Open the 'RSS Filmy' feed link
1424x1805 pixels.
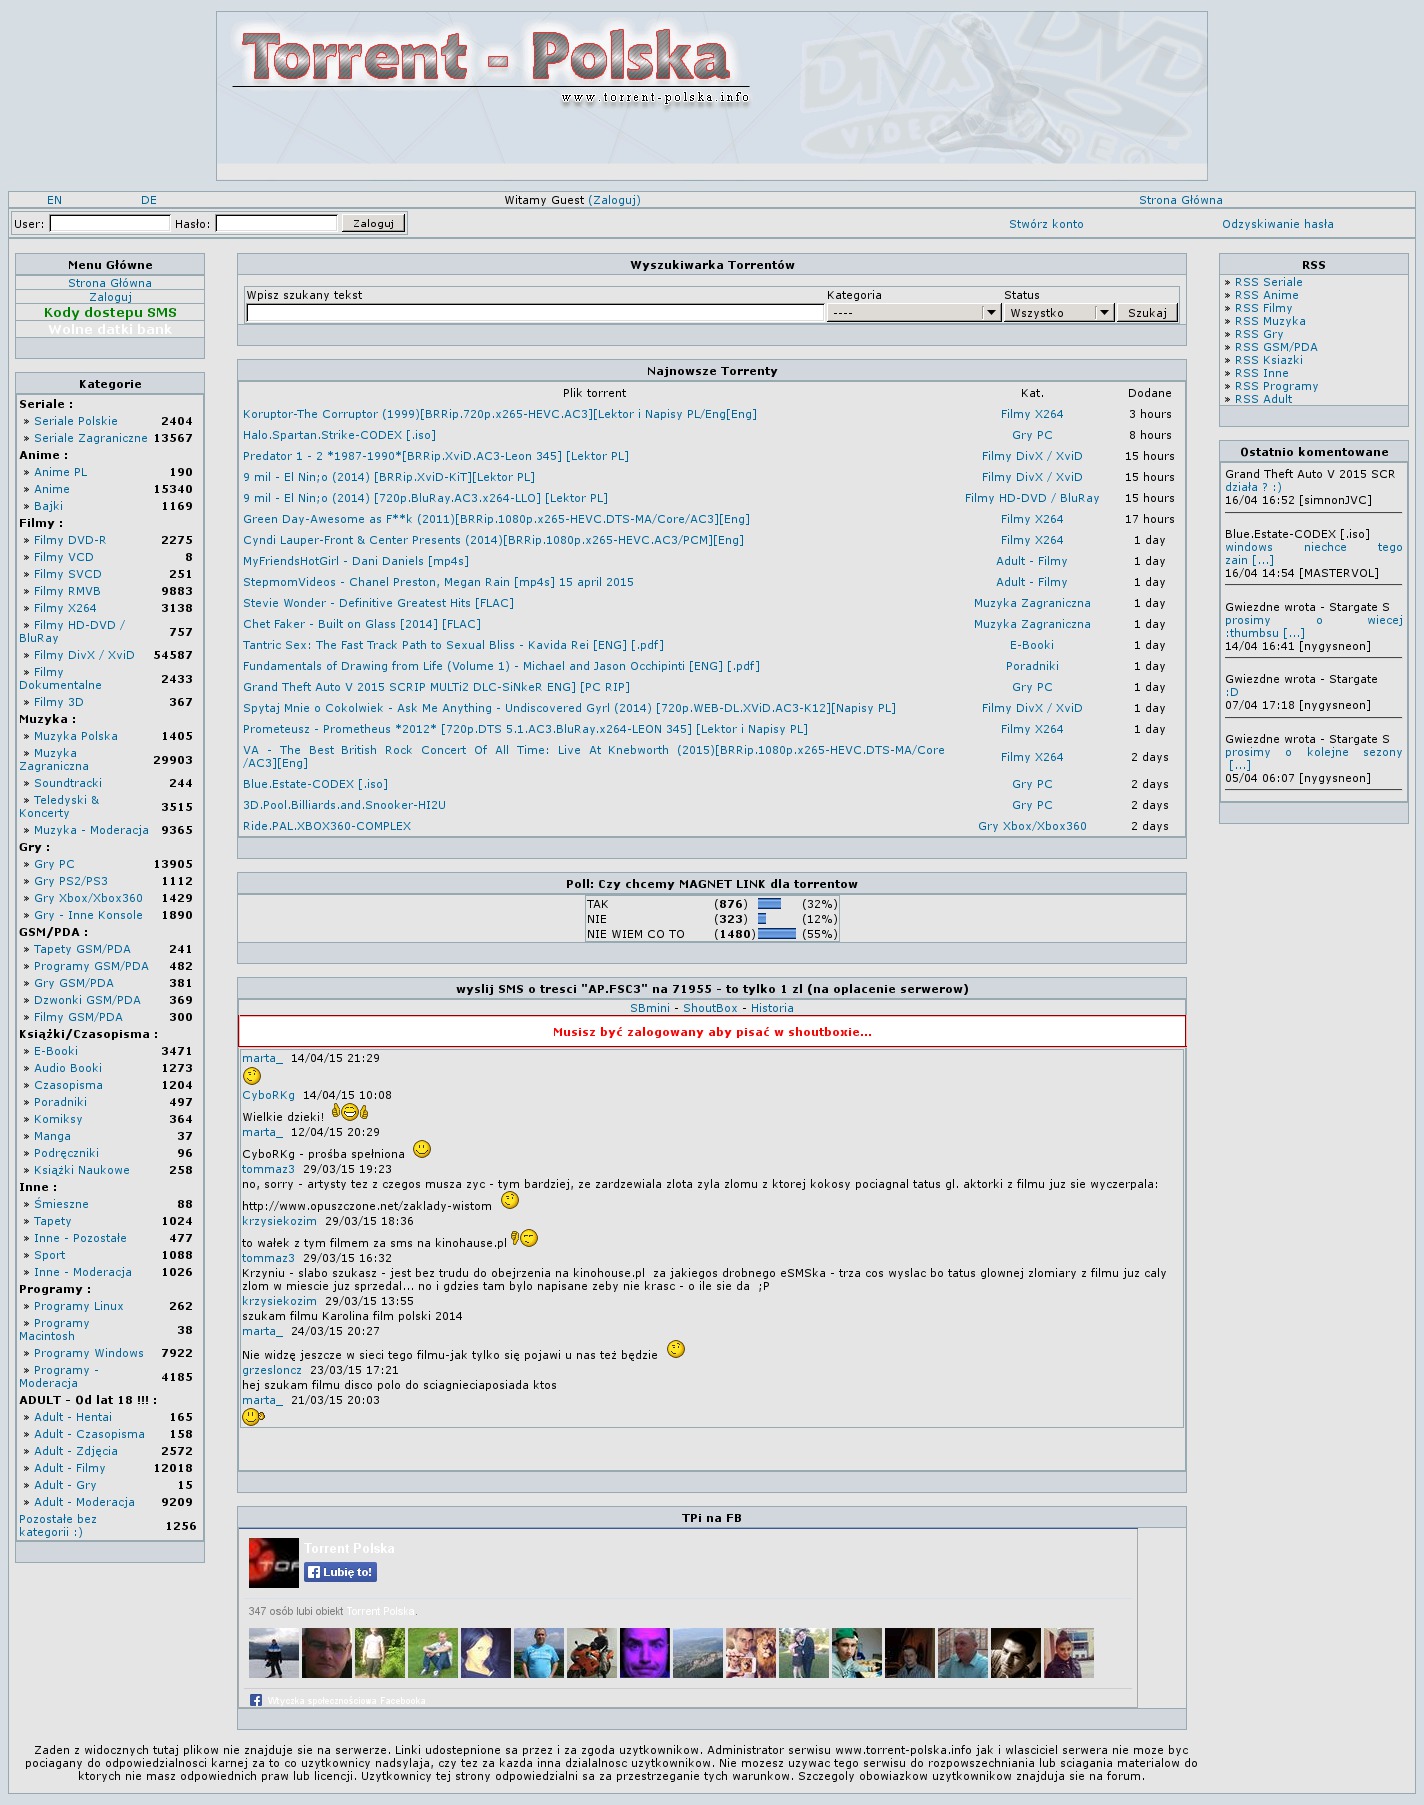coord(1263,308)
